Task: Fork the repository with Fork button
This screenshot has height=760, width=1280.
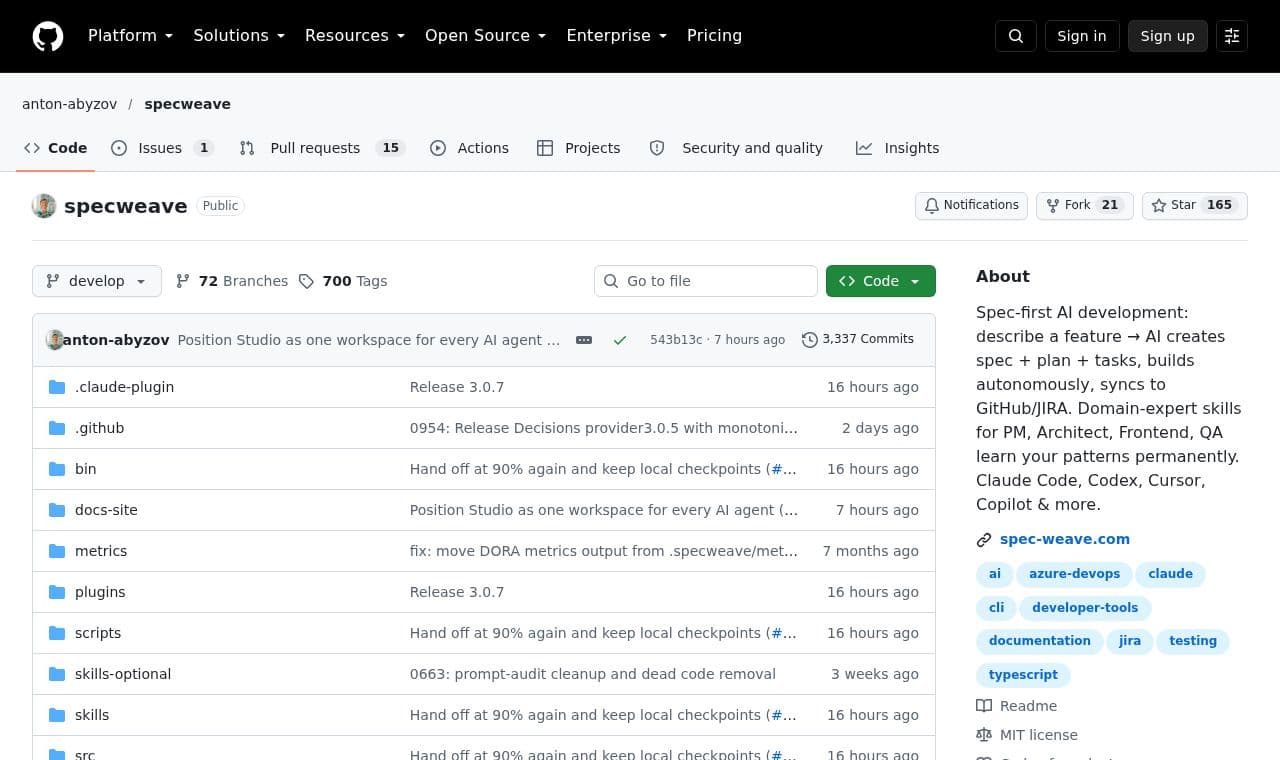Action: [1085, 205]
